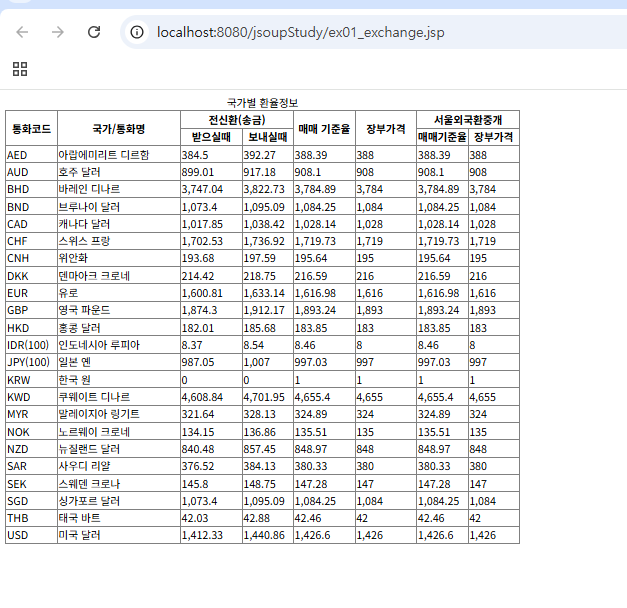
Task: Click the 917.18 value in AUD row
Action: (x=260, y=172)
